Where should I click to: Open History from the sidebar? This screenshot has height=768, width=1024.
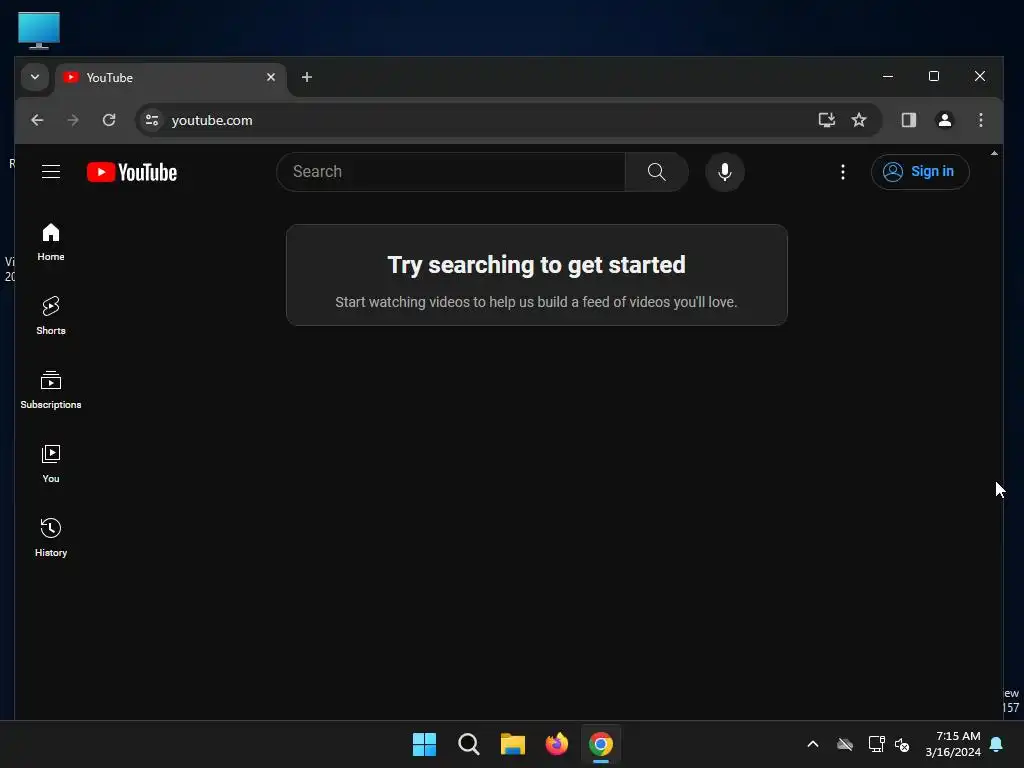coord(51,537)
